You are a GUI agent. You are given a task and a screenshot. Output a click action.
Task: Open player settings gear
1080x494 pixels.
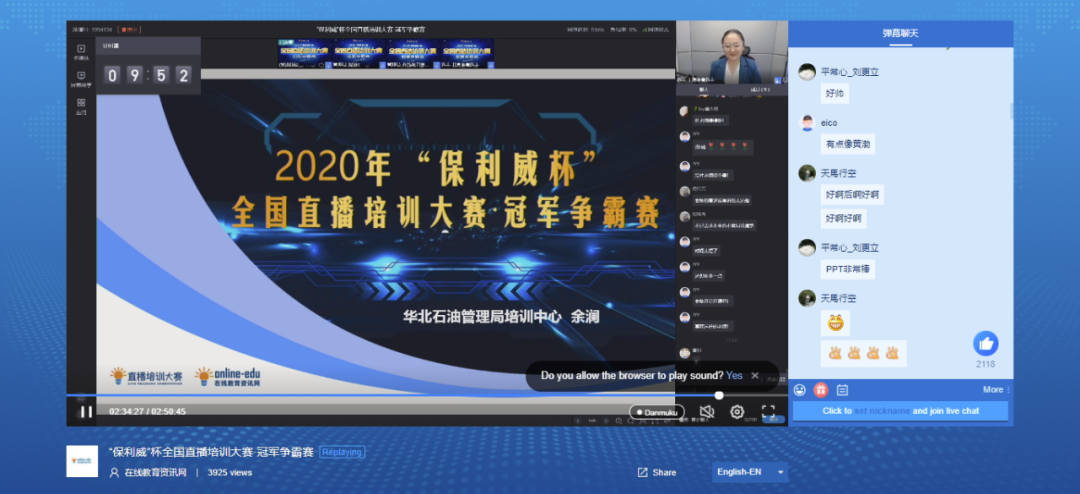[737, 411]
